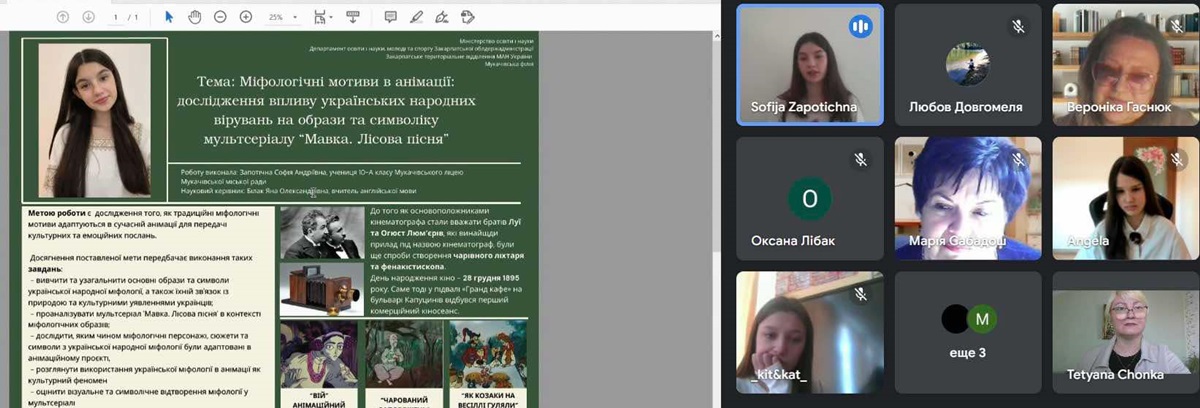The image size is (1200, 408).
Task: Add a comment with the sticky note tool
Action: pos(390,17)
